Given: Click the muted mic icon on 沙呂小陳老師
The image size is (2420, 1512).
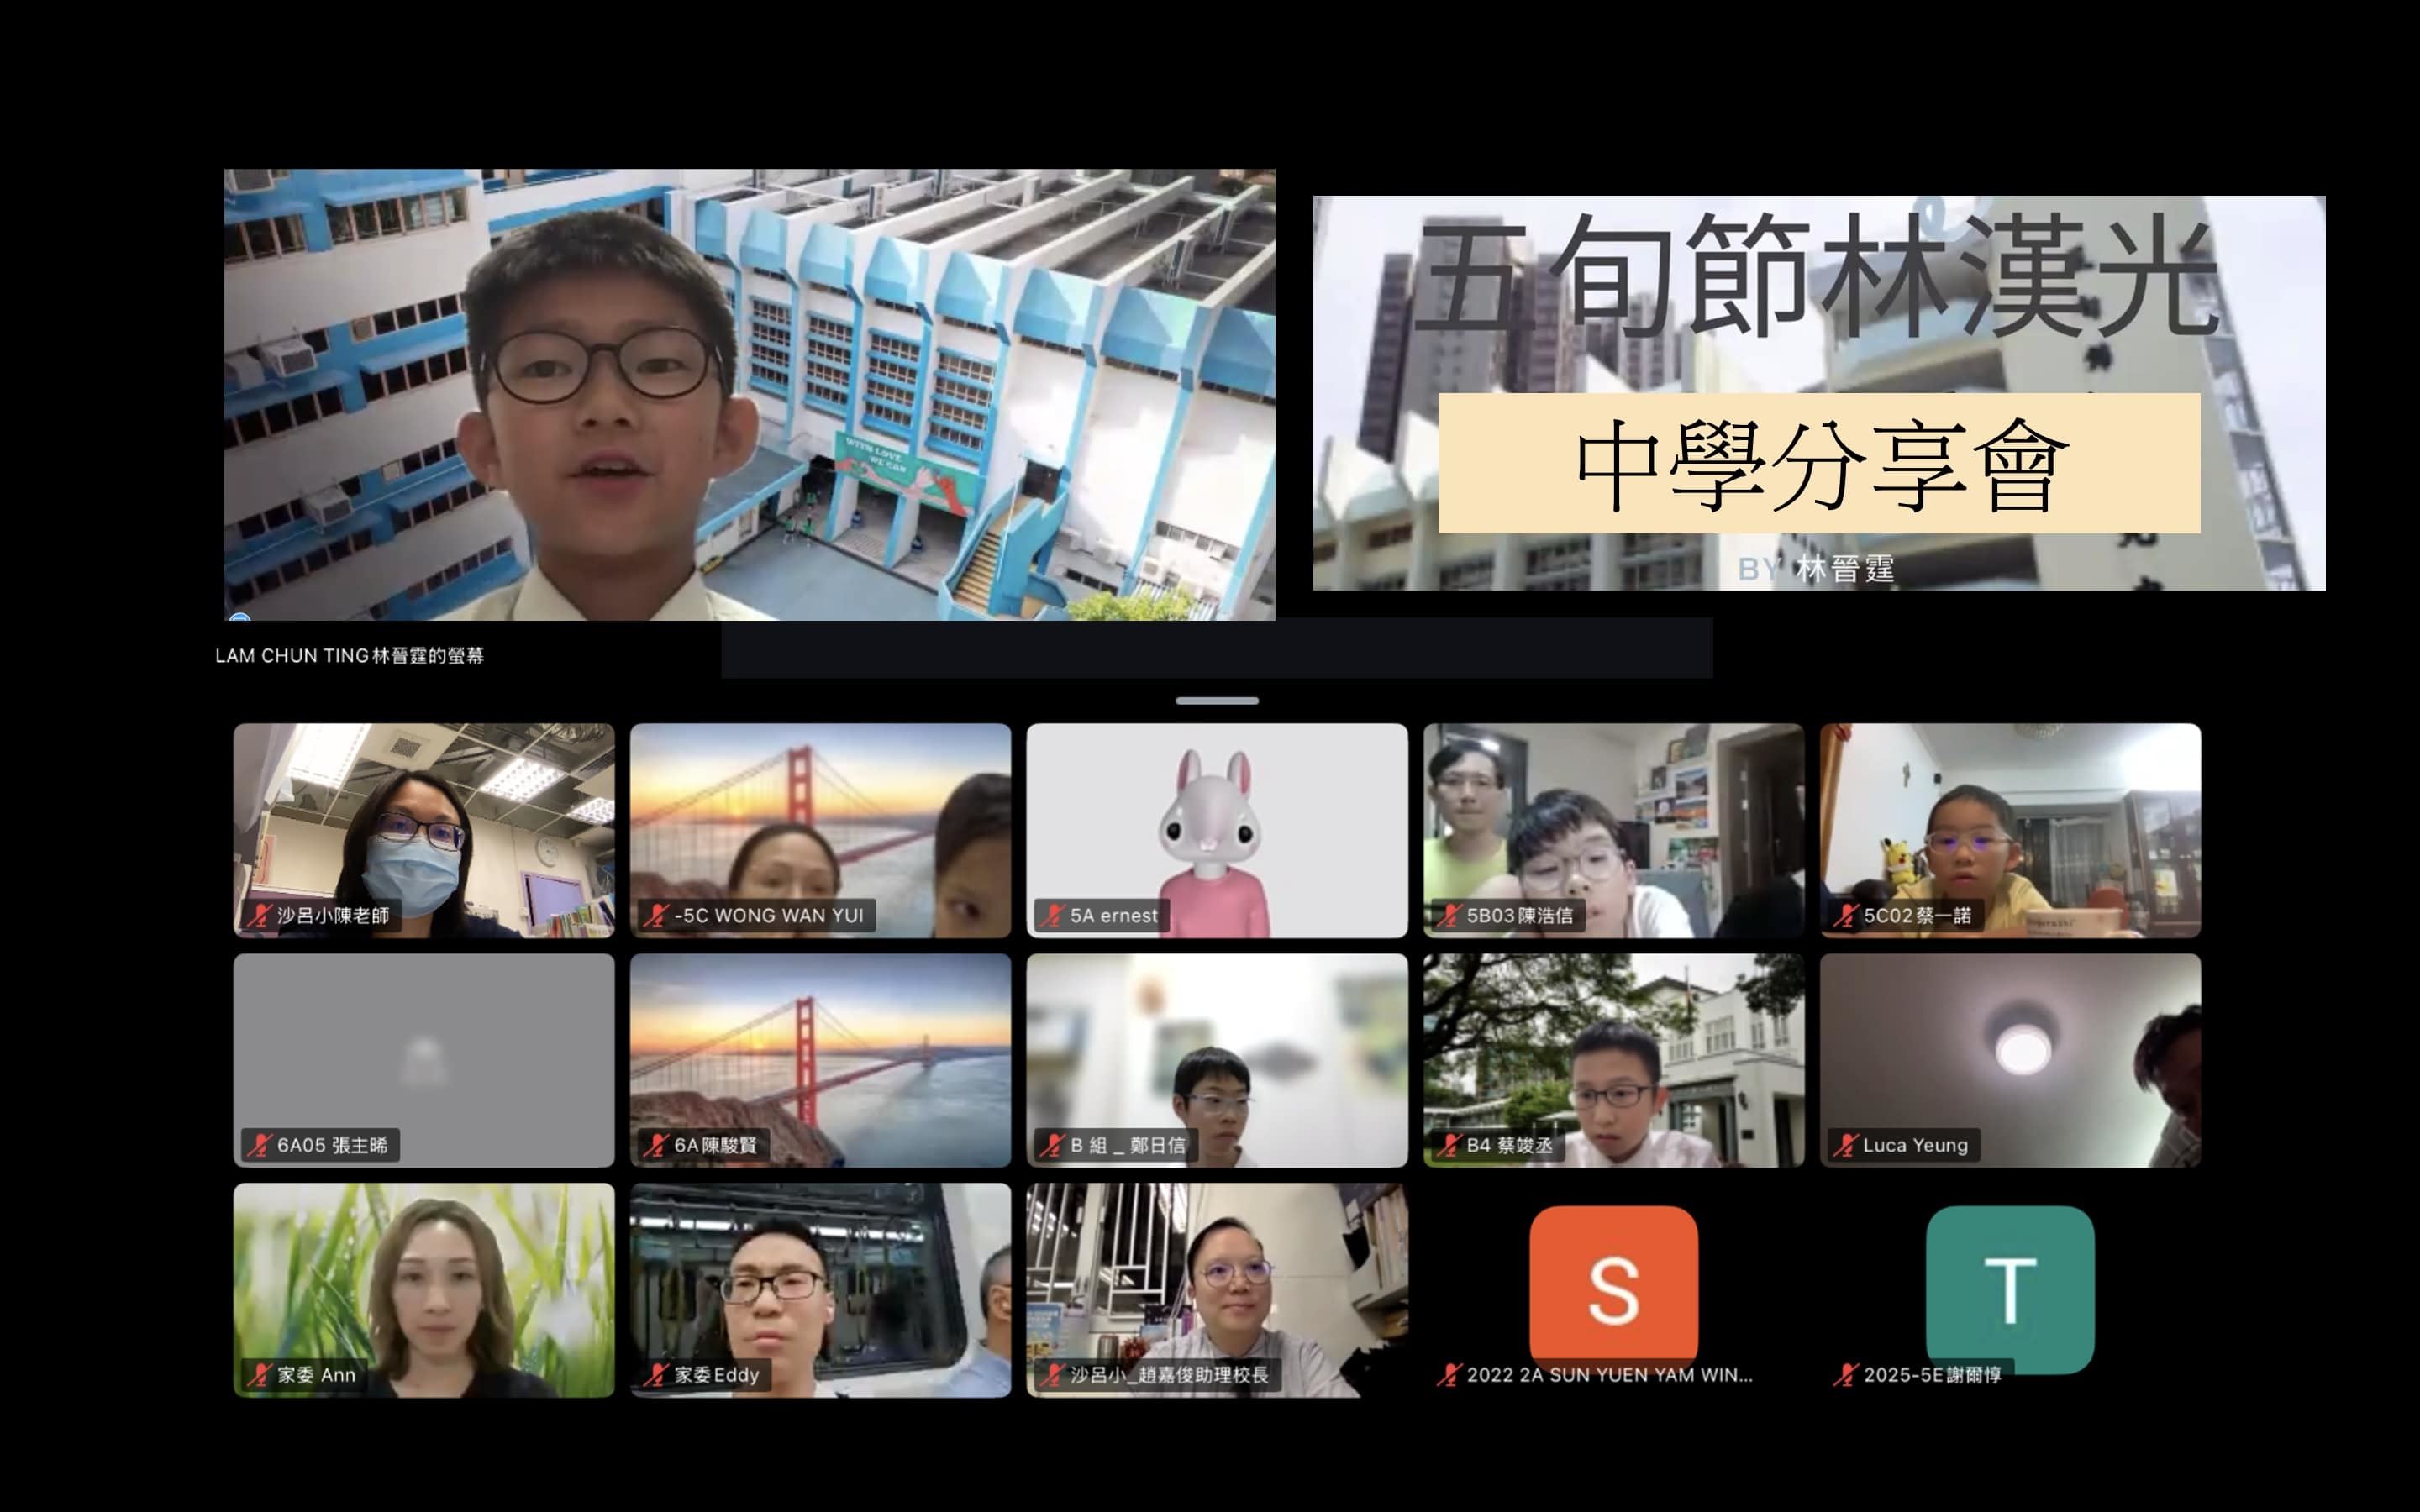Looking at the screenshot, I should (x=259, y=915).
